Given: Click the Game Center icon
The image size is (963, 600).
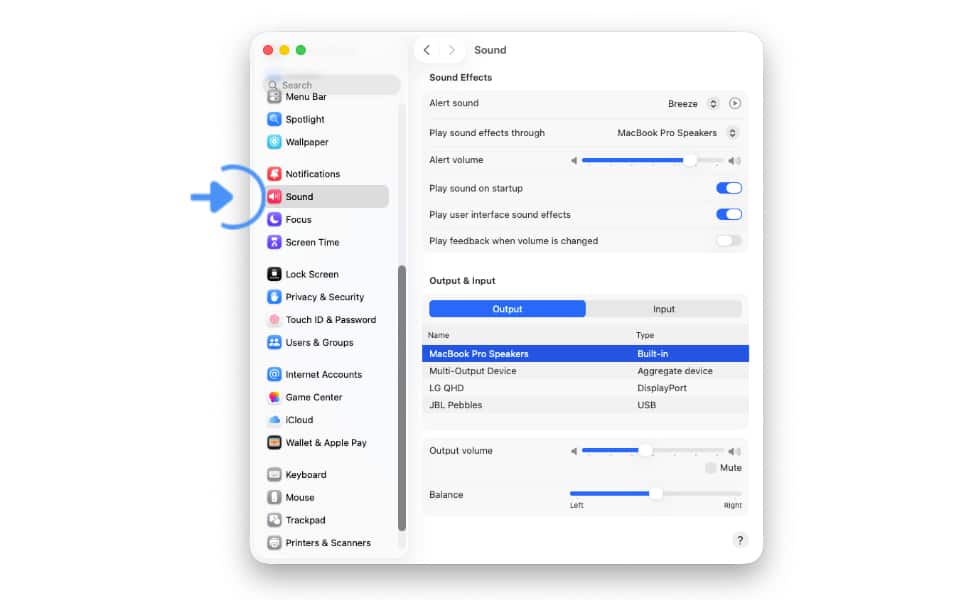Looking at the screenshot, I should [x=274, y=397].
